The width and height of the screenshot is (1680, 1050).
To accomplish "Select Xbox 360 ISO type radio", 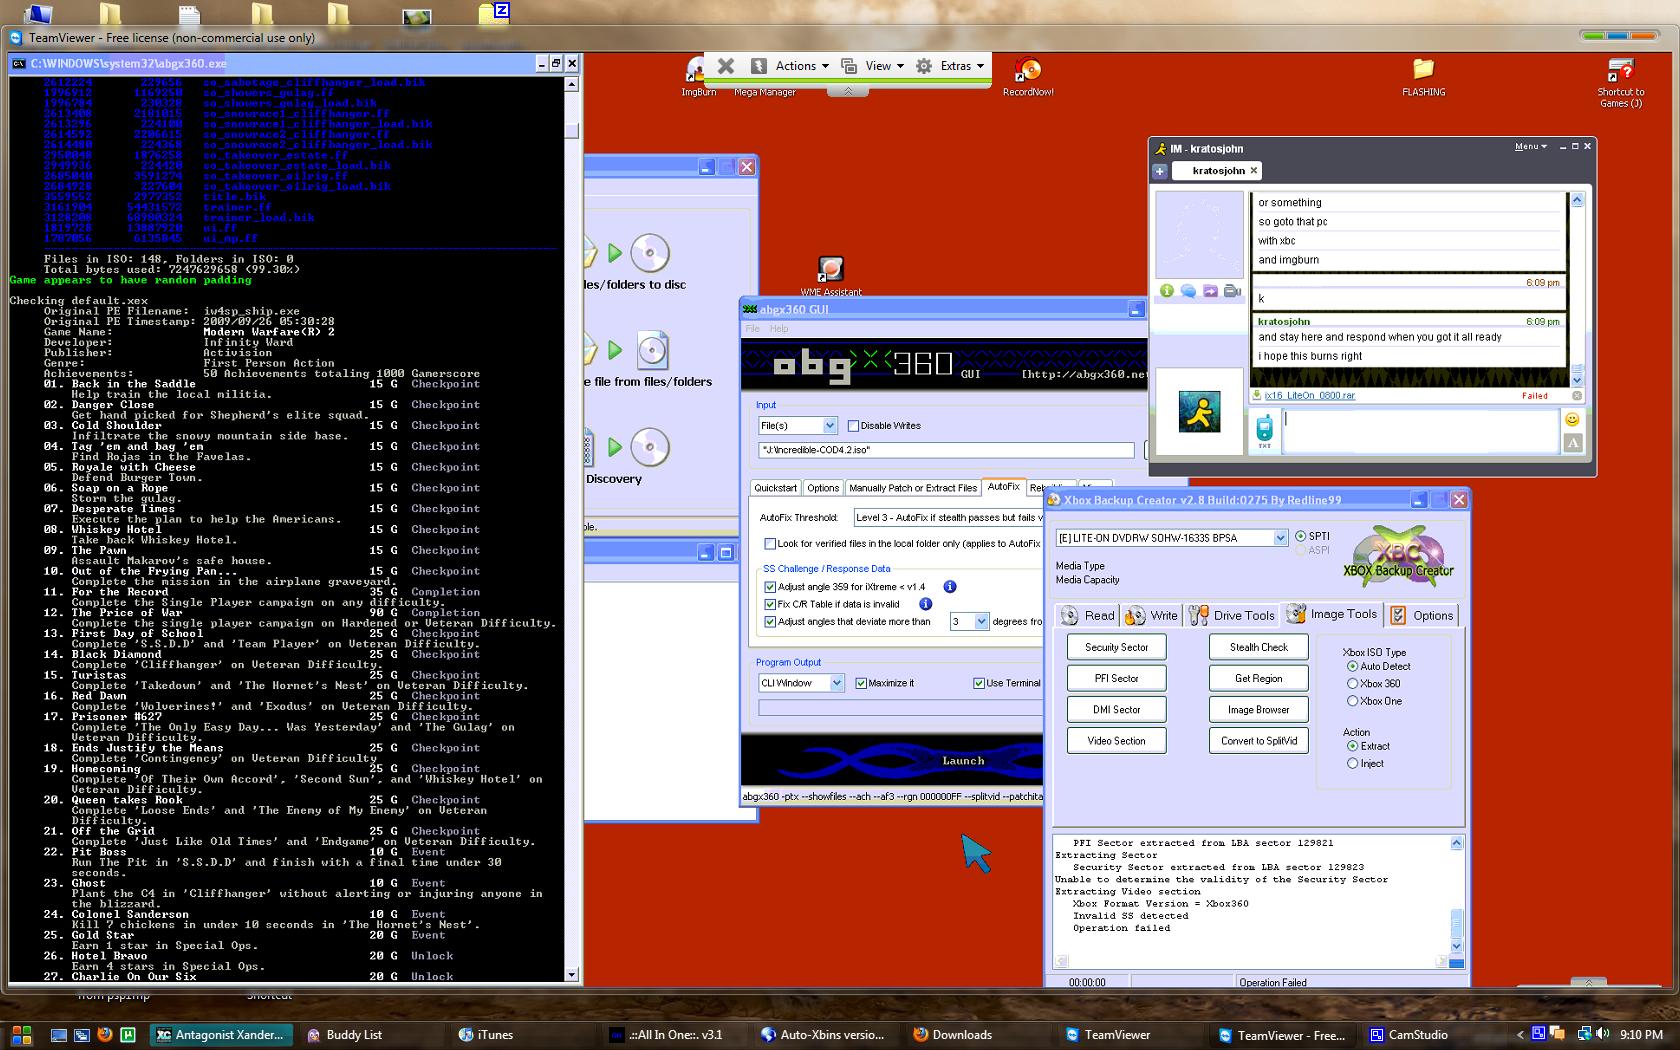I will point(1353,684).
